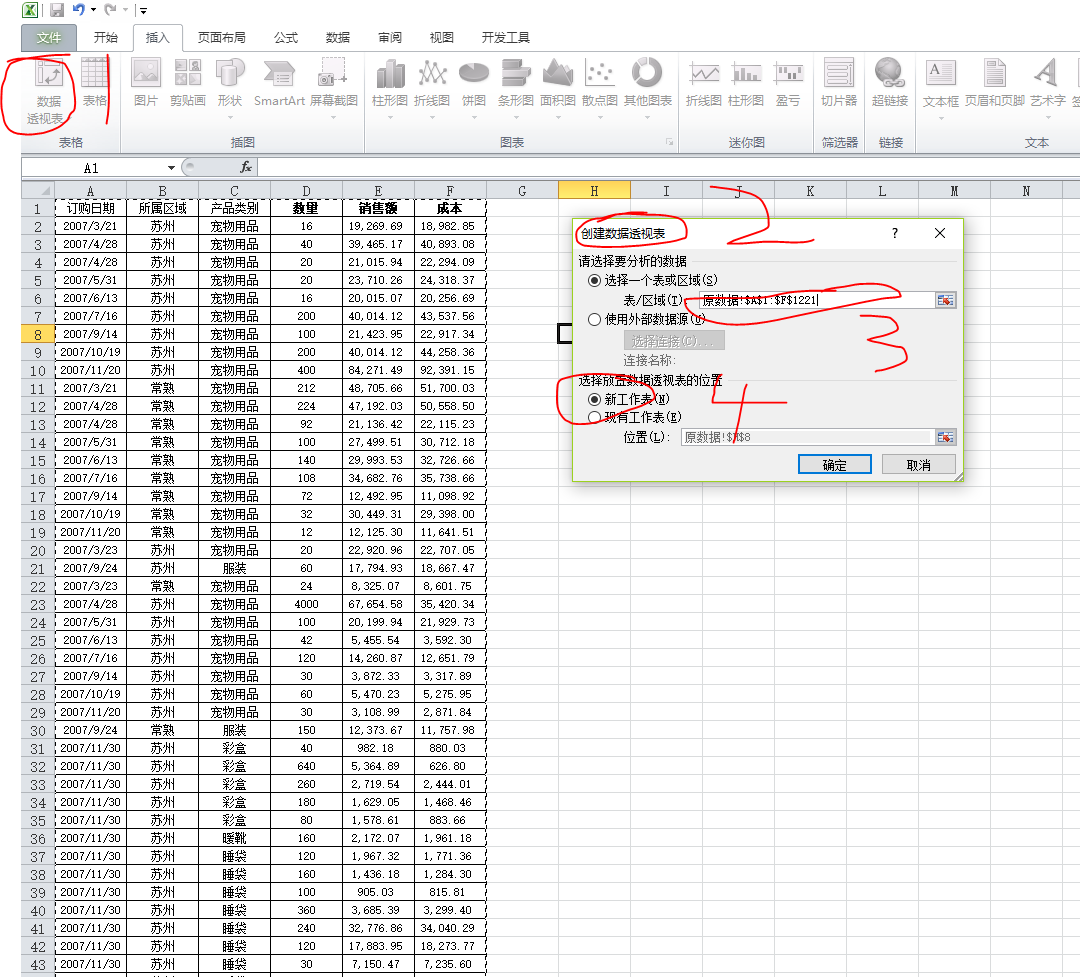Open the 文件 tab
The image size is (1080, 977).
click(x=48, y=38)
